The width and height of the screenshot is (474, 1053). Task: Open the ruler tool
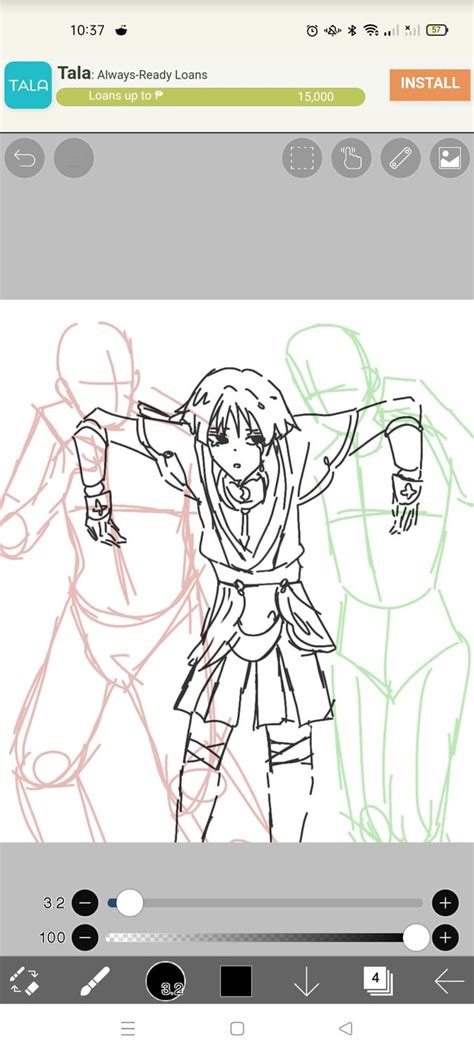click(401, 158)
